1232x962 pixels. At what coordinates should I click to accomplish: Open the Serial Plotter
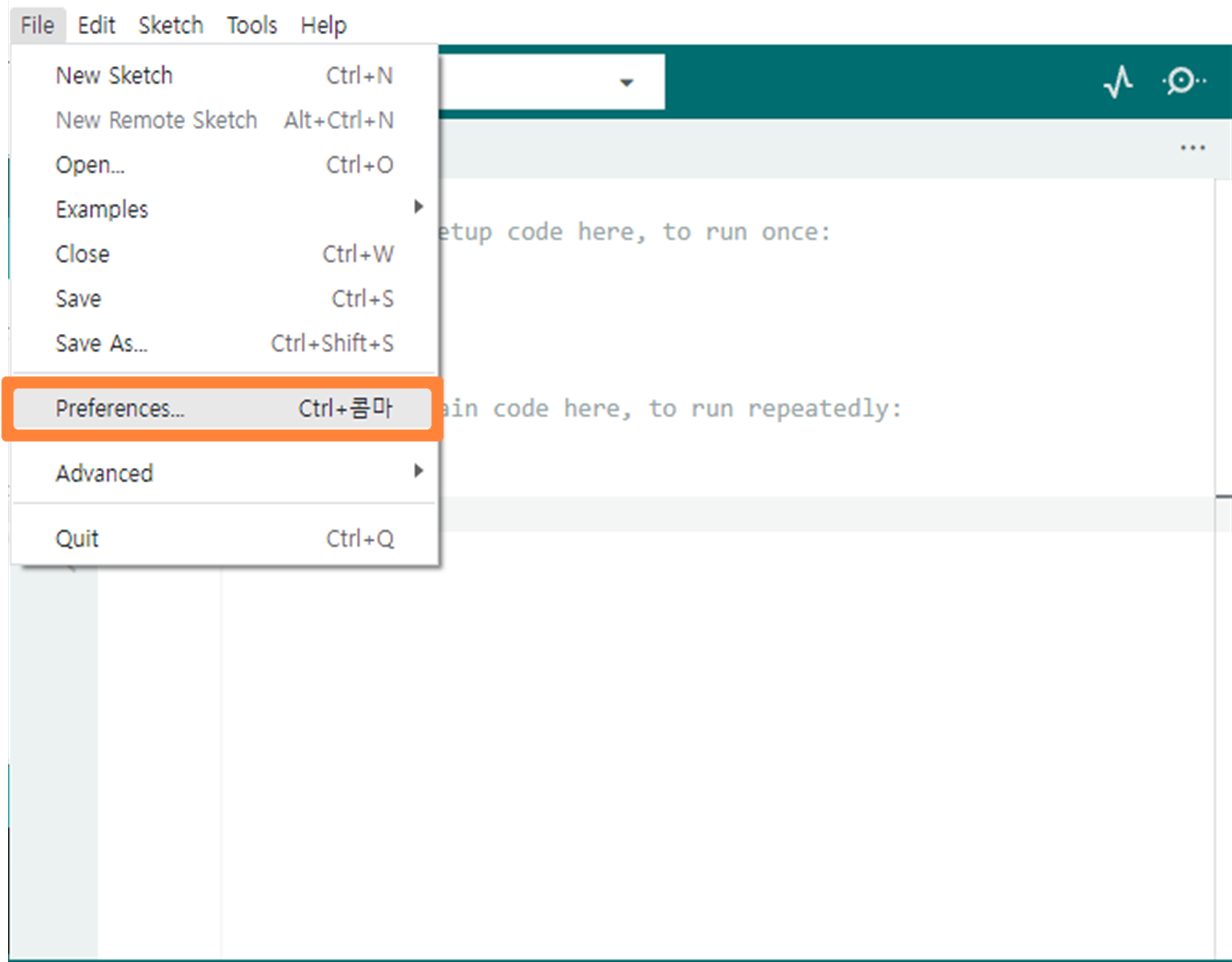tap(1117, 83)
